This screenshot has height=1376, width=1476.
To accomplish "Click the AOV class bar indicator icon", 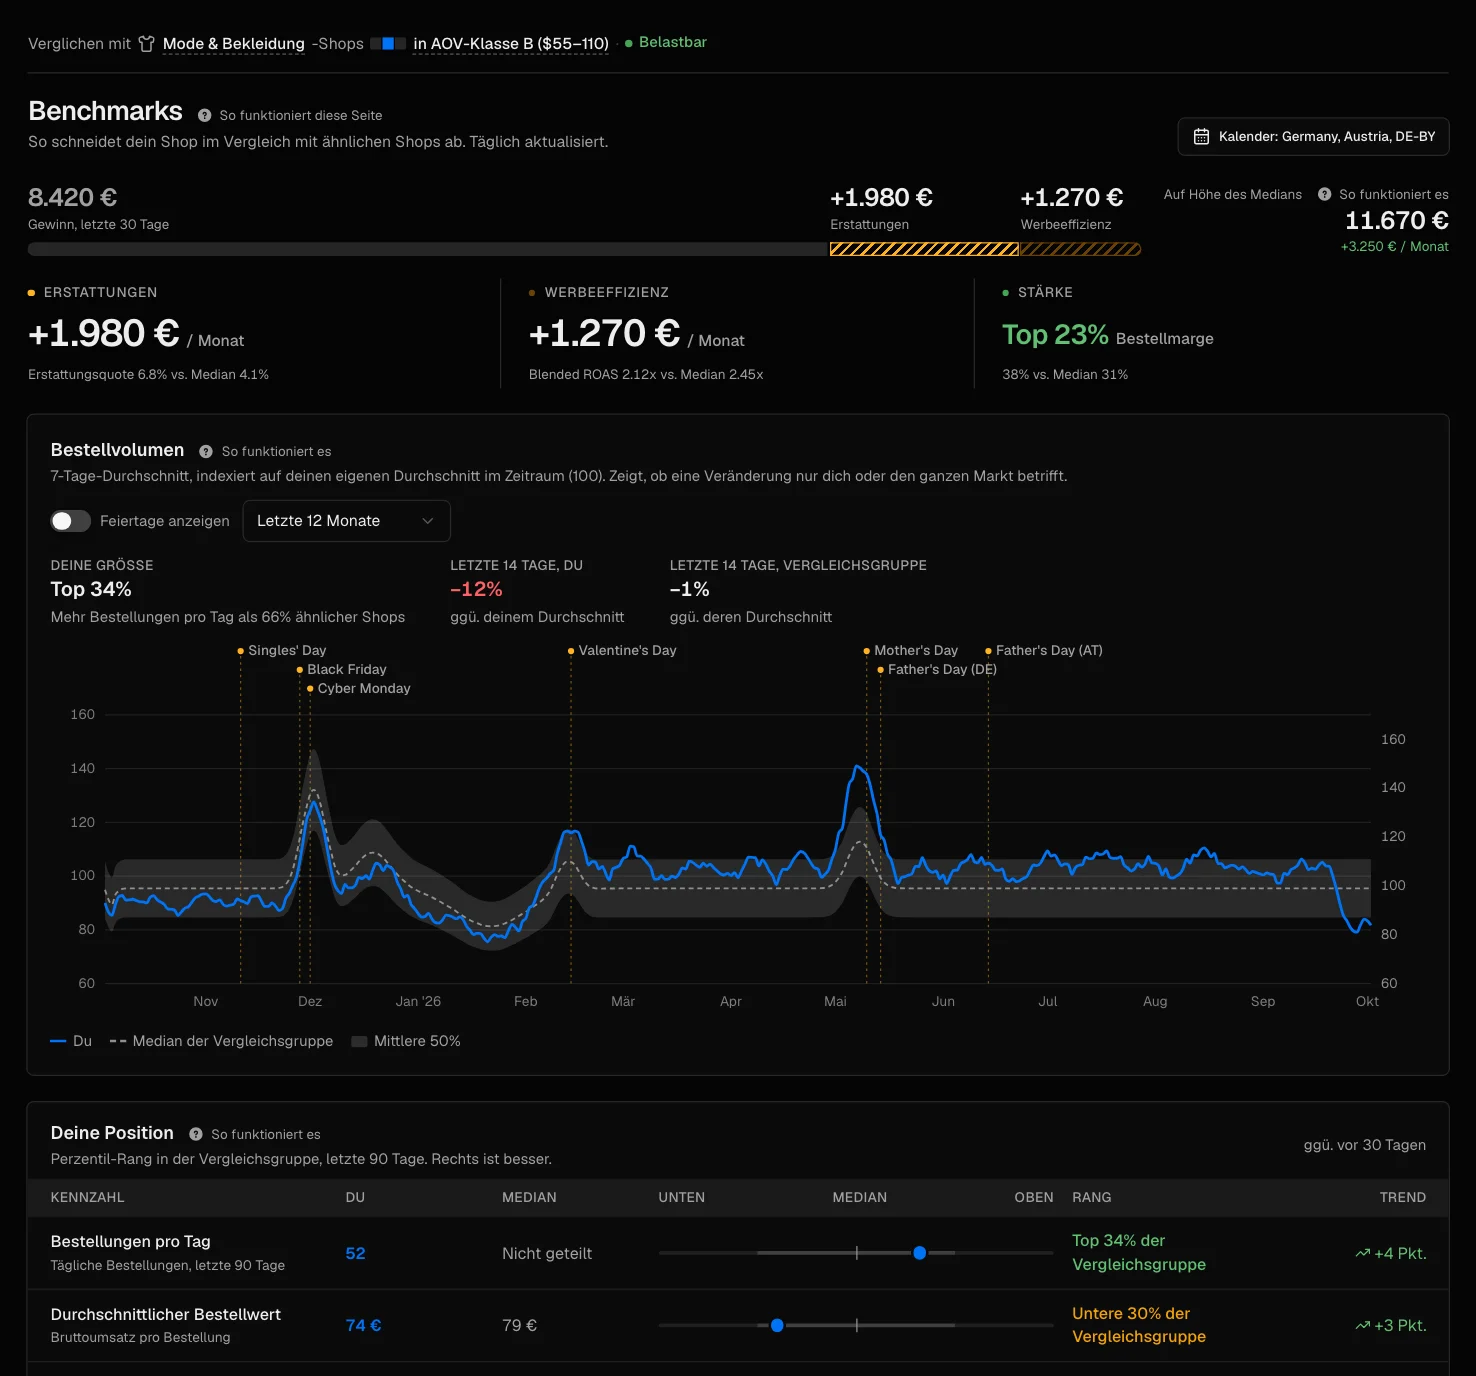I will point(388,44).
